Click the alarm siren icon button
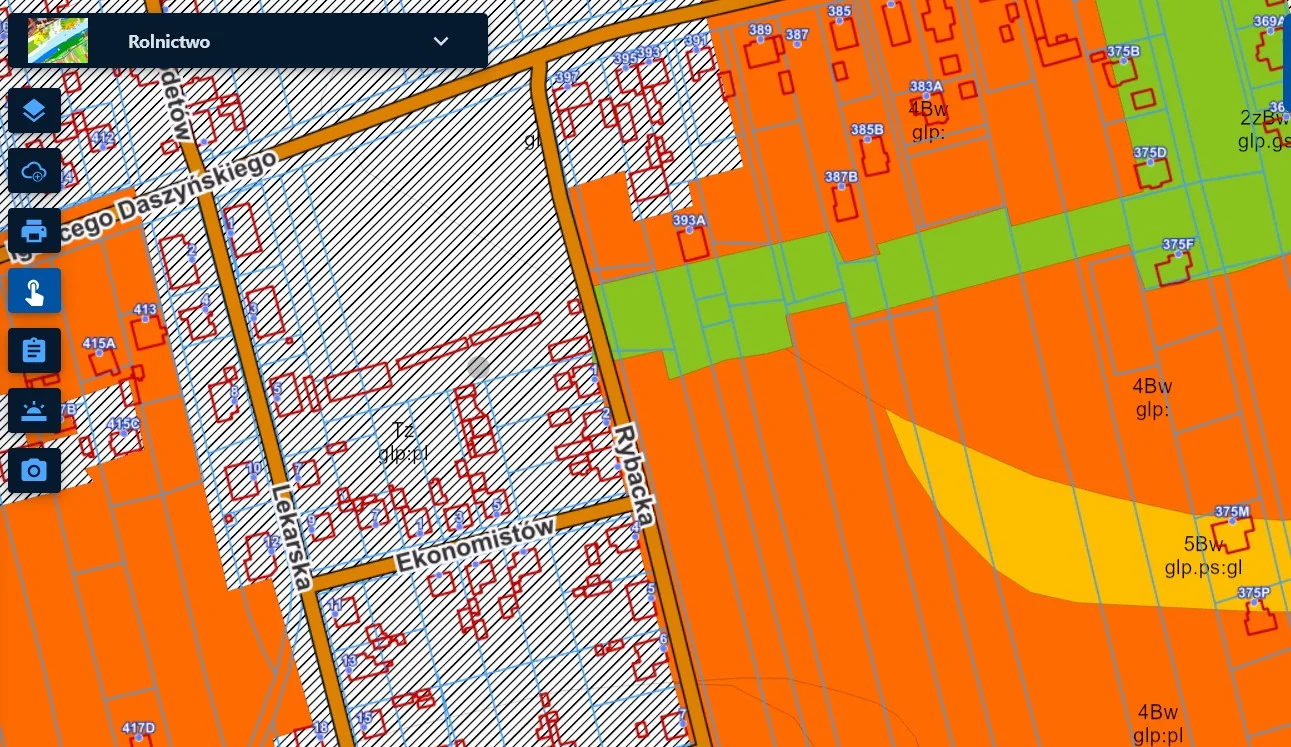Viewport: 1291px width, 747px height. pyautogui.click(x=35, y=411)
